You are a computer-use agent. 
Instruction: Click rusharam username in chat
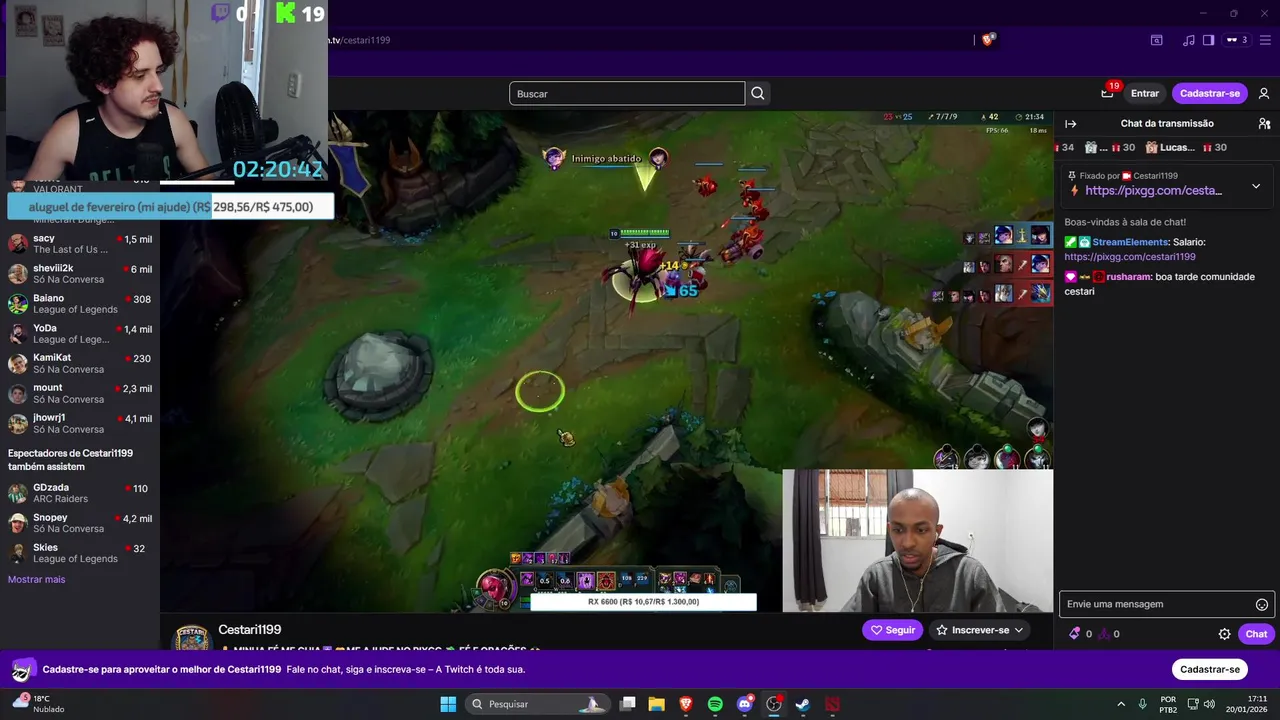point(1129,277)
